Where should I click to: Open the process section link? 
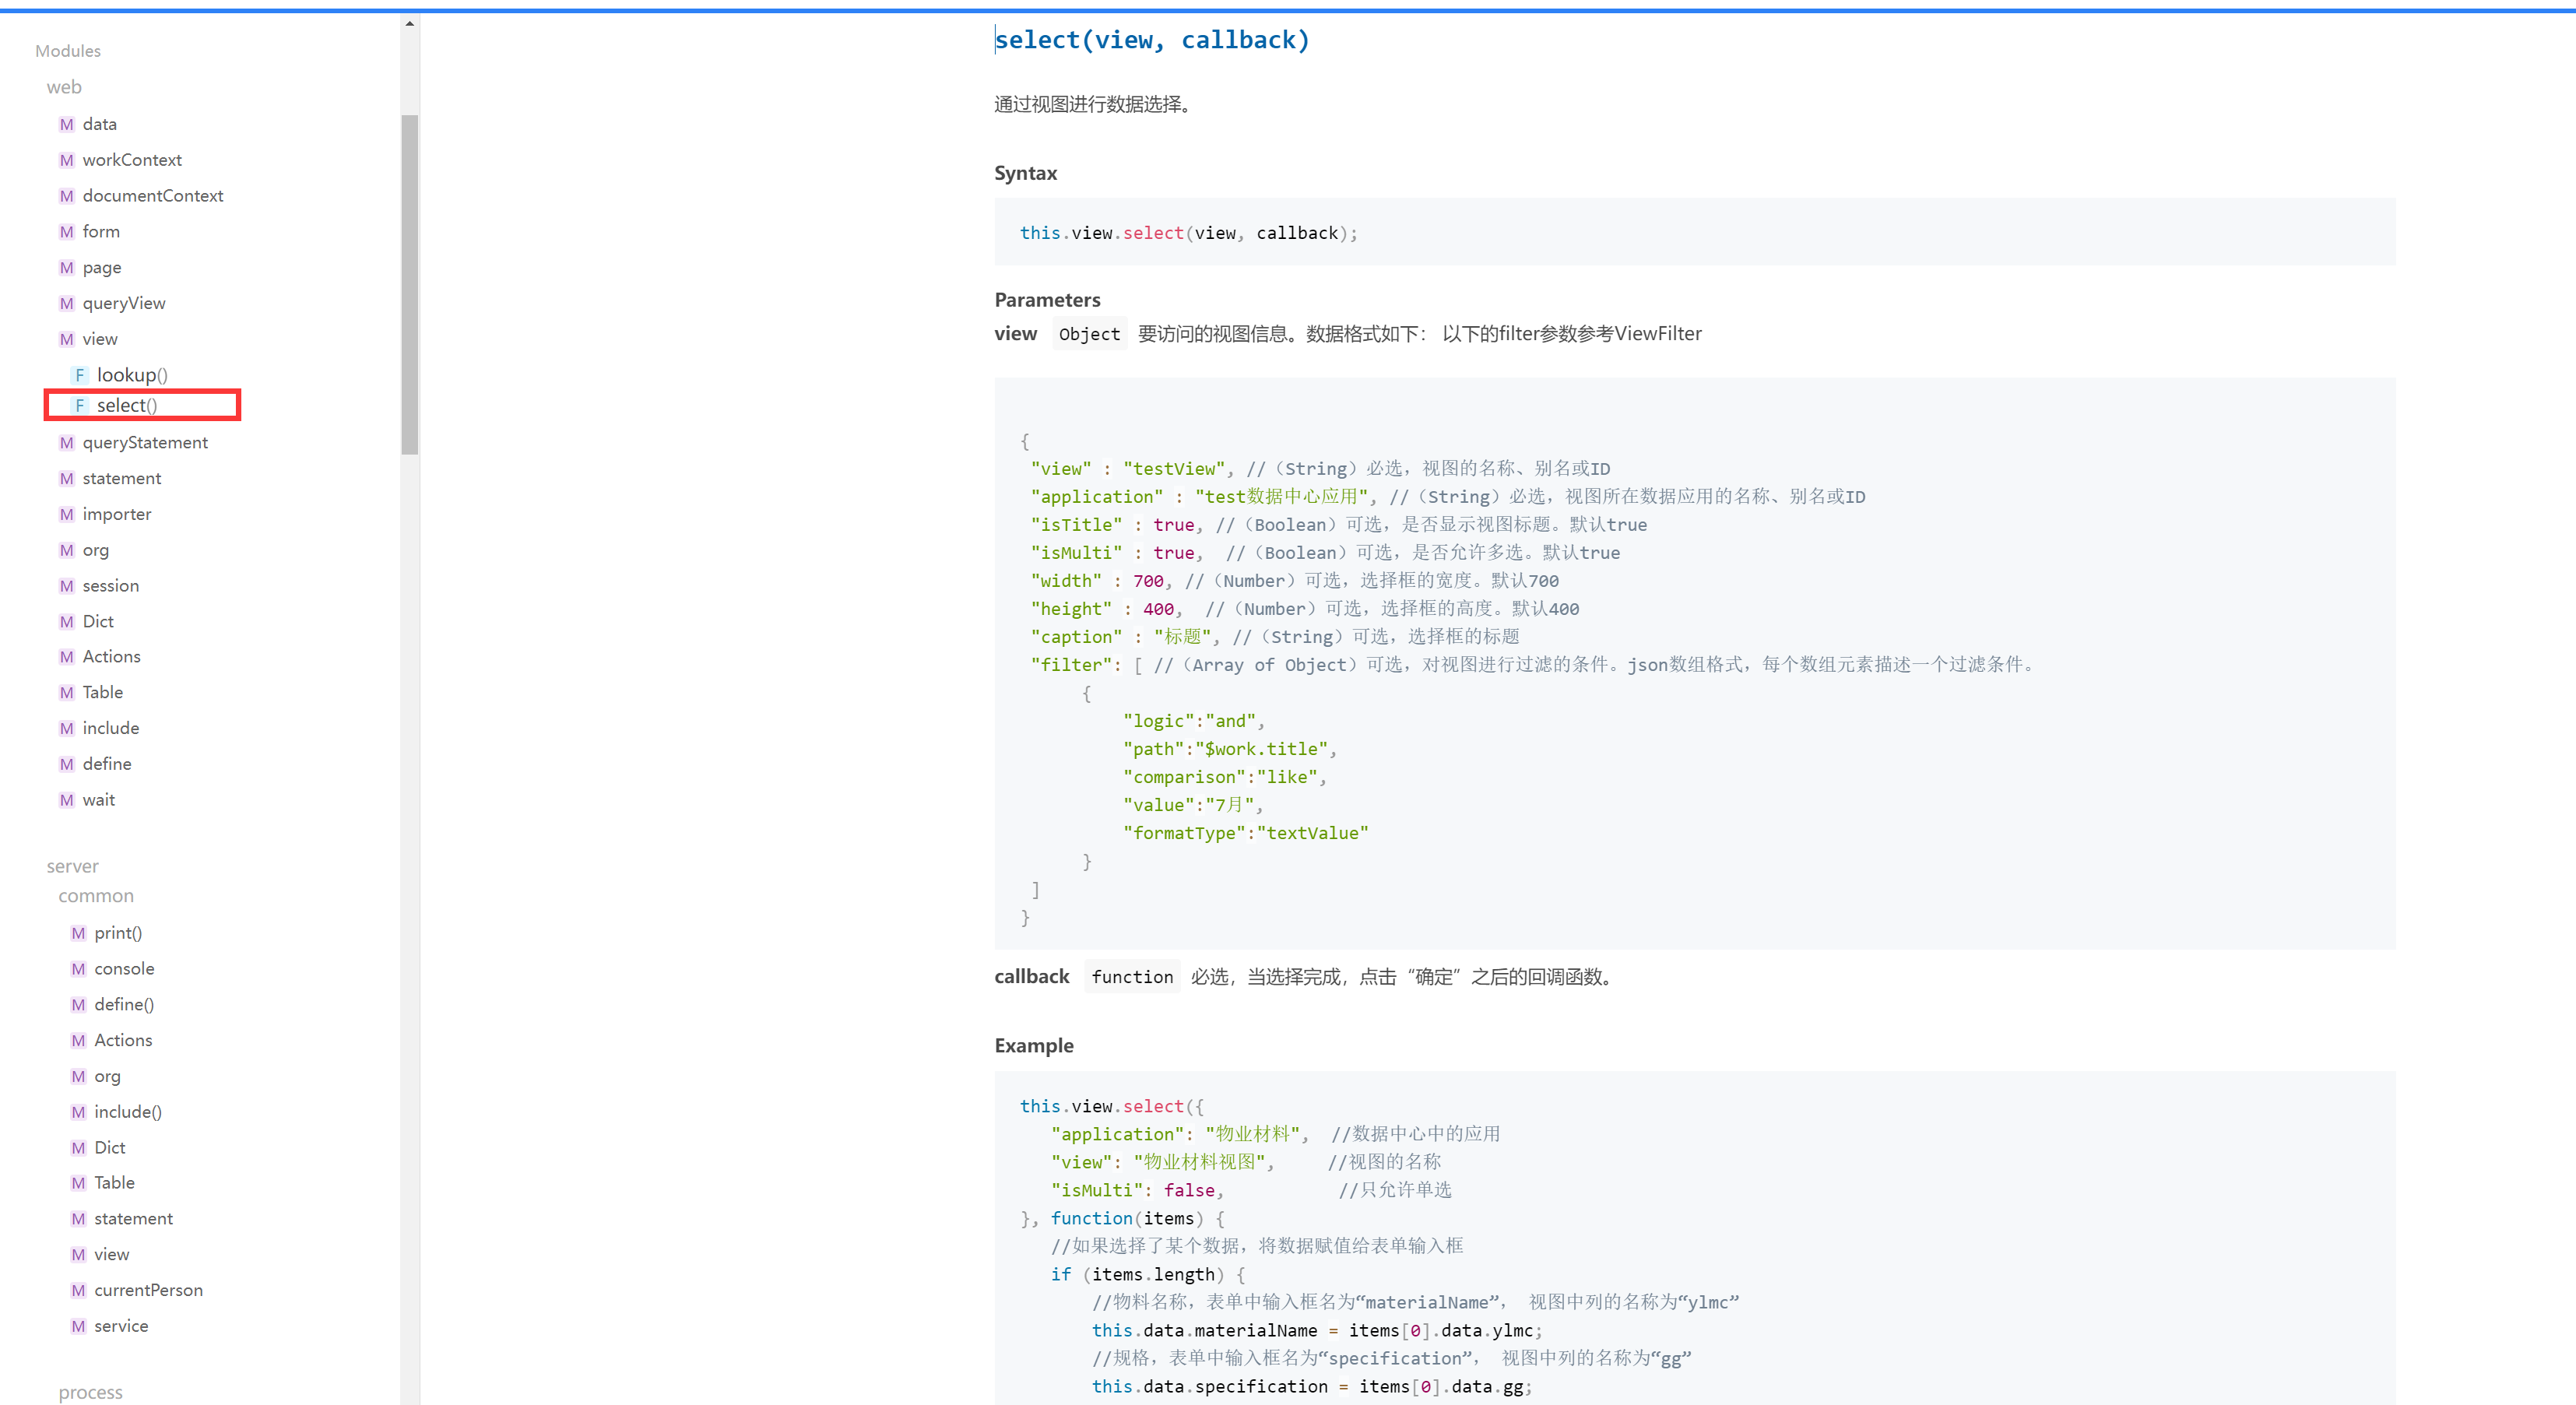(90, 1391)
